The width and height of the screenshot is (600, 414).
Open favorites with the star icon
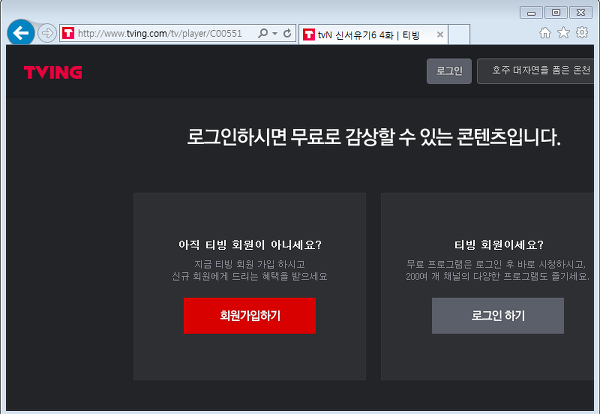563,33
